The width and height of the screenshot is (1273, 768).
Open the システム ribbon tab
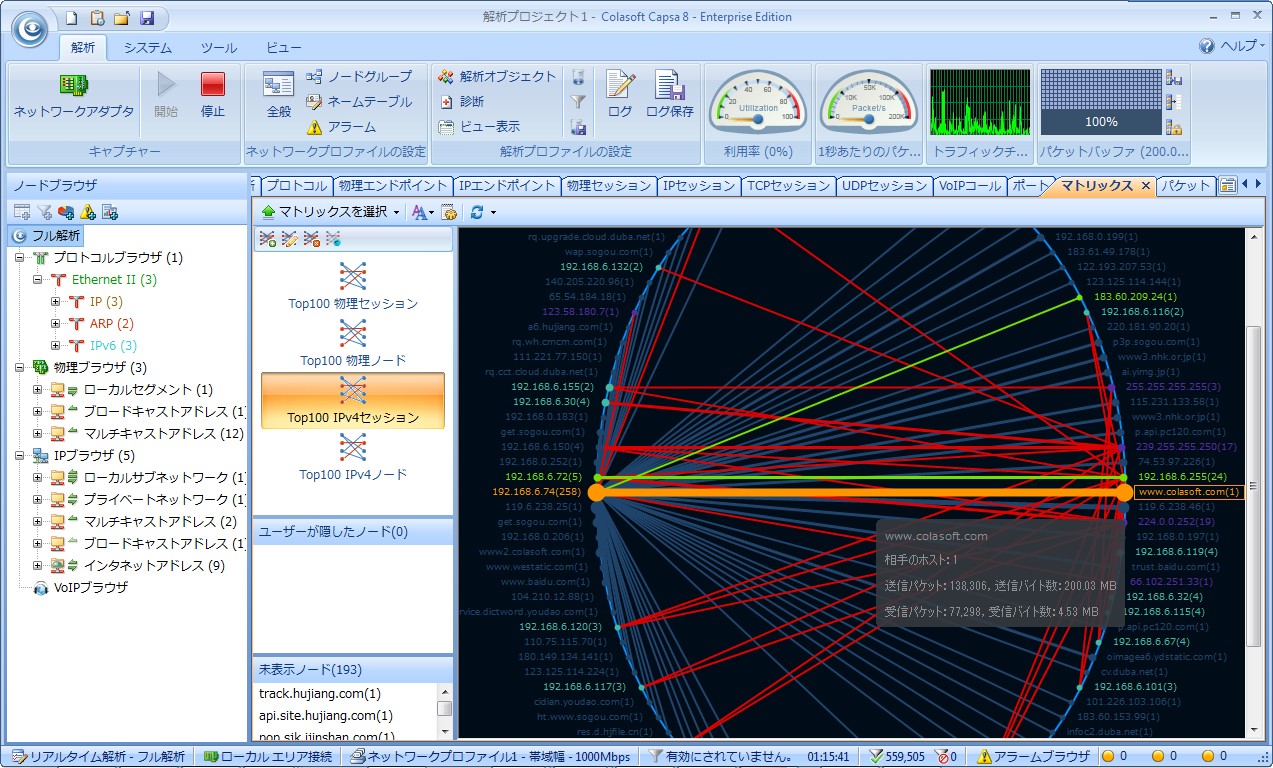147,48
